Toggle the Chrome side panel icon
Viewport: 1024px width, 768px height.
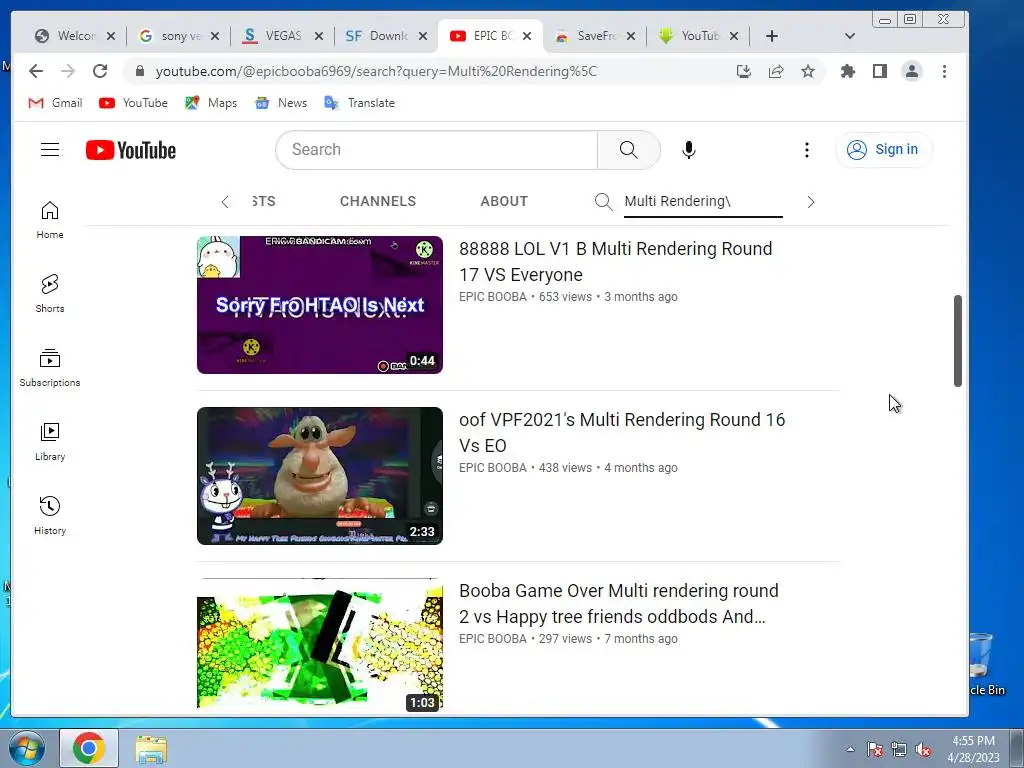[880, 71]
